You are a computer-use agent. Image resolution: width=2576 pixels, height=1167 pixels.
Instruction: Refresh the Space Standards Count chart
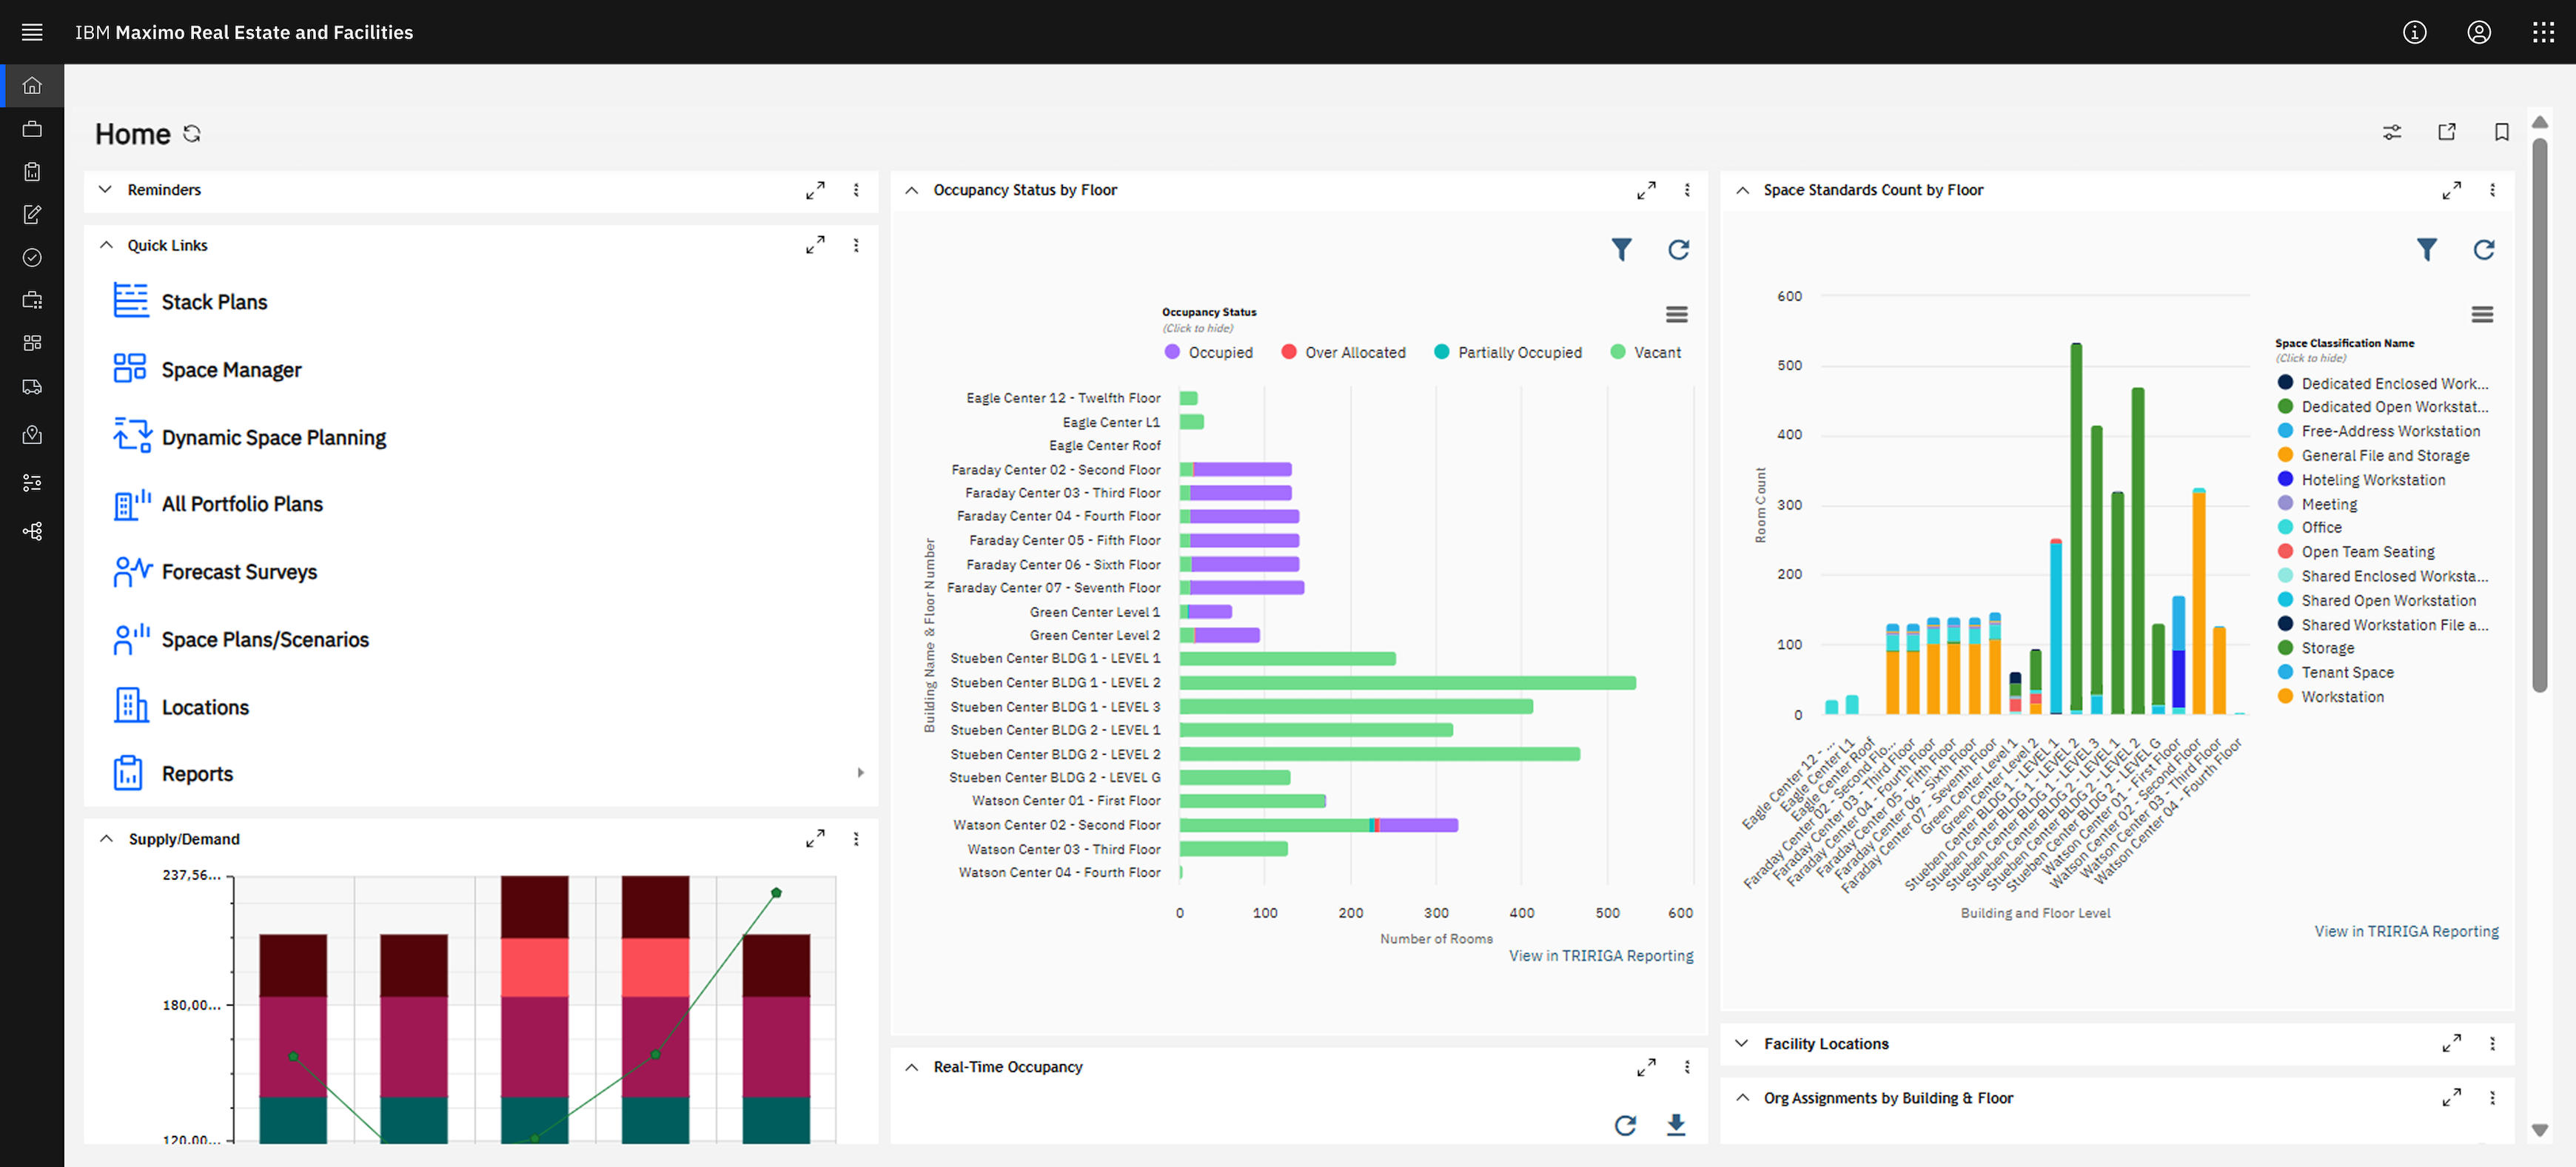tap(2483, 249)
